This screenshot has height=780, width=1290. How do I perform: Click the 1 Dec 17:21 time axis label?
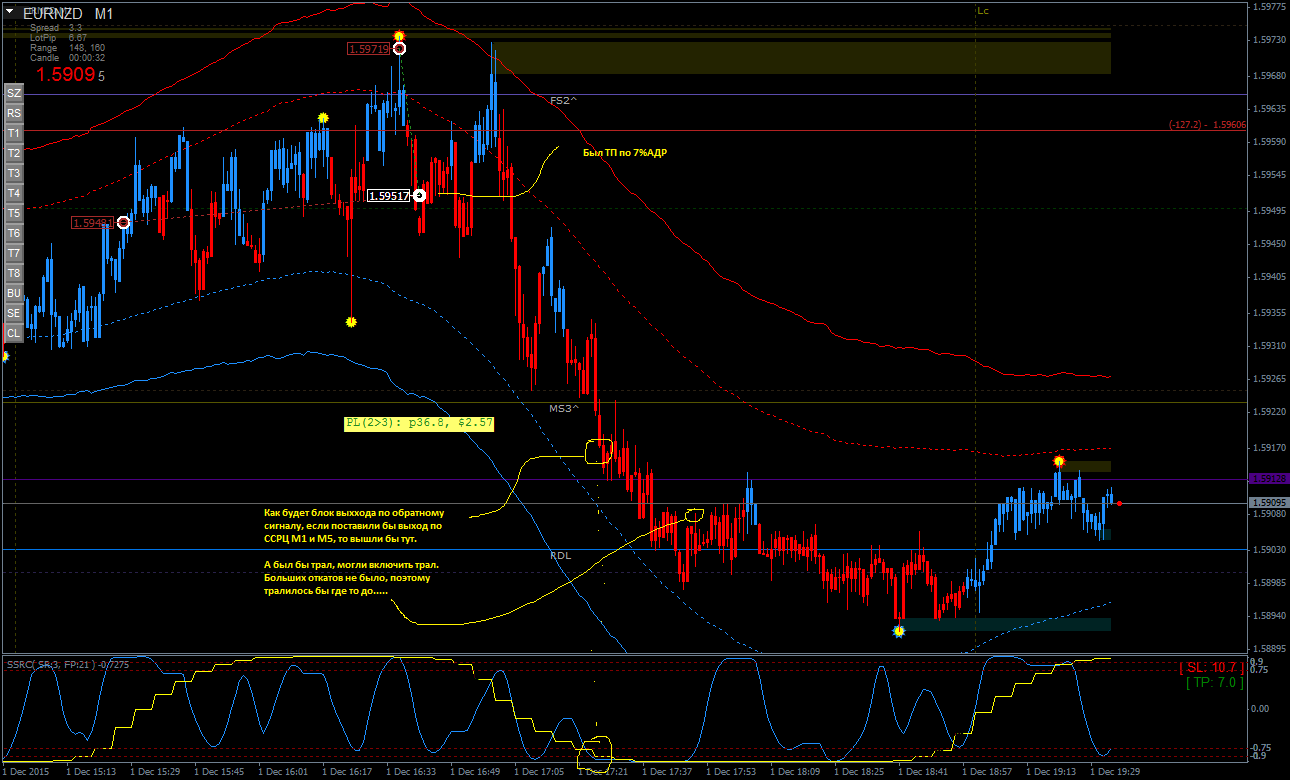[x=603, y=772]
